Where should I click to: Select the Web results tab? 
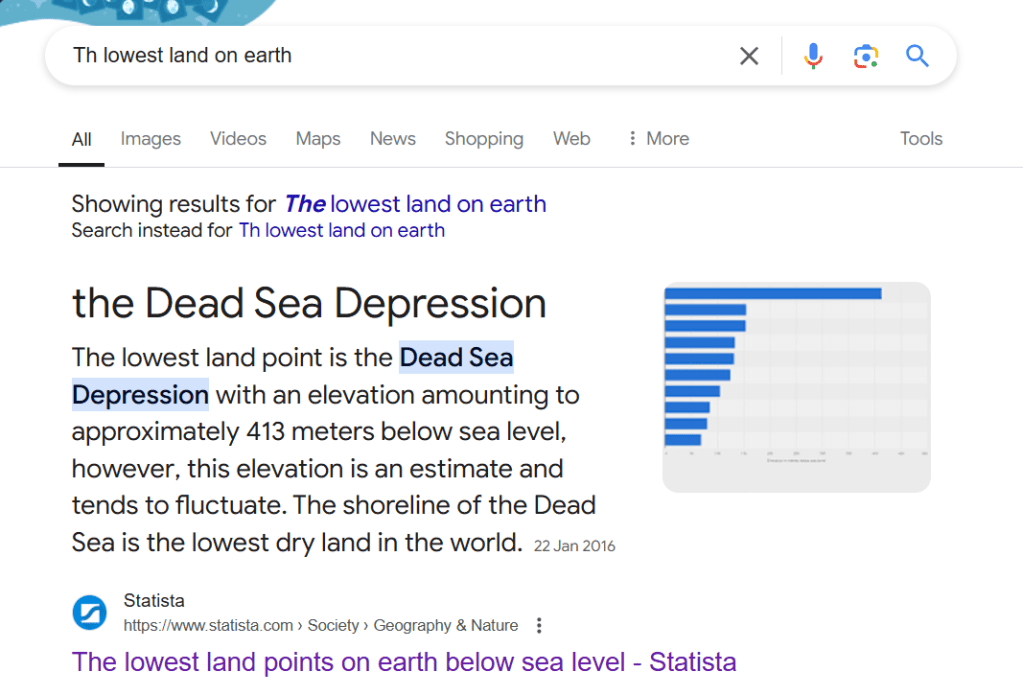click(x=571, y=139)
